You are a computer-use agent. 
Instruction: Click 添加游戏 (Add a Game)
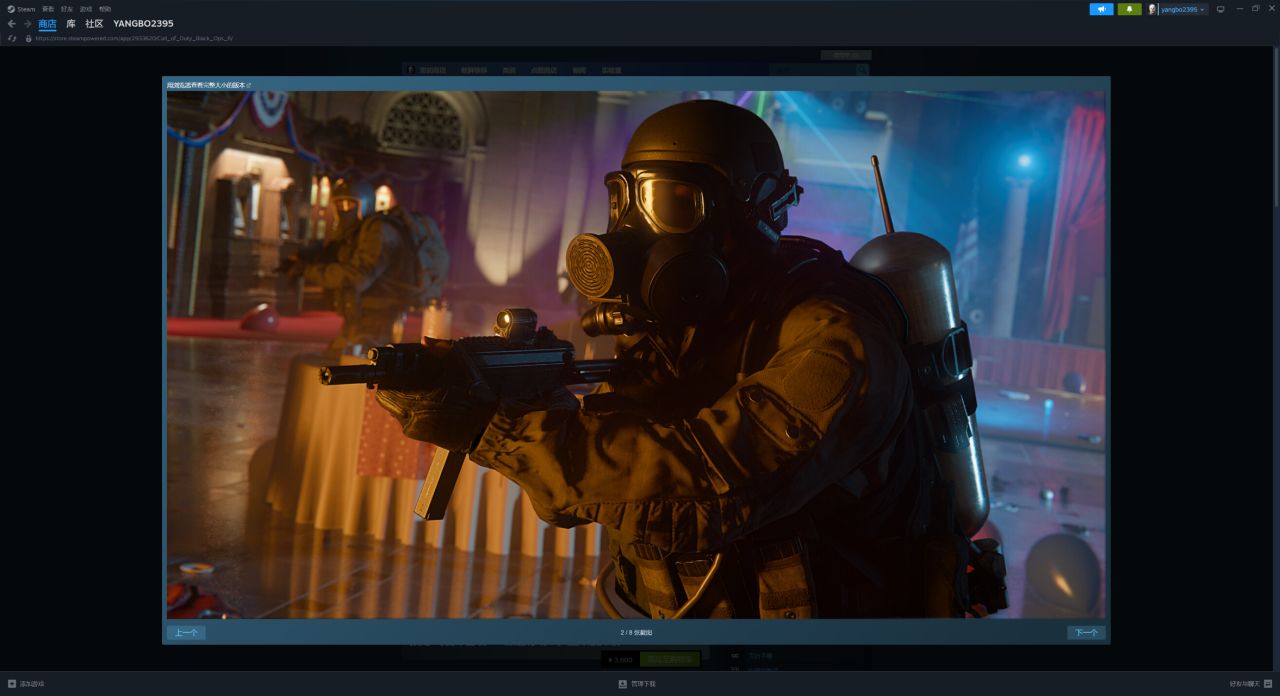[x=32, y=684]
